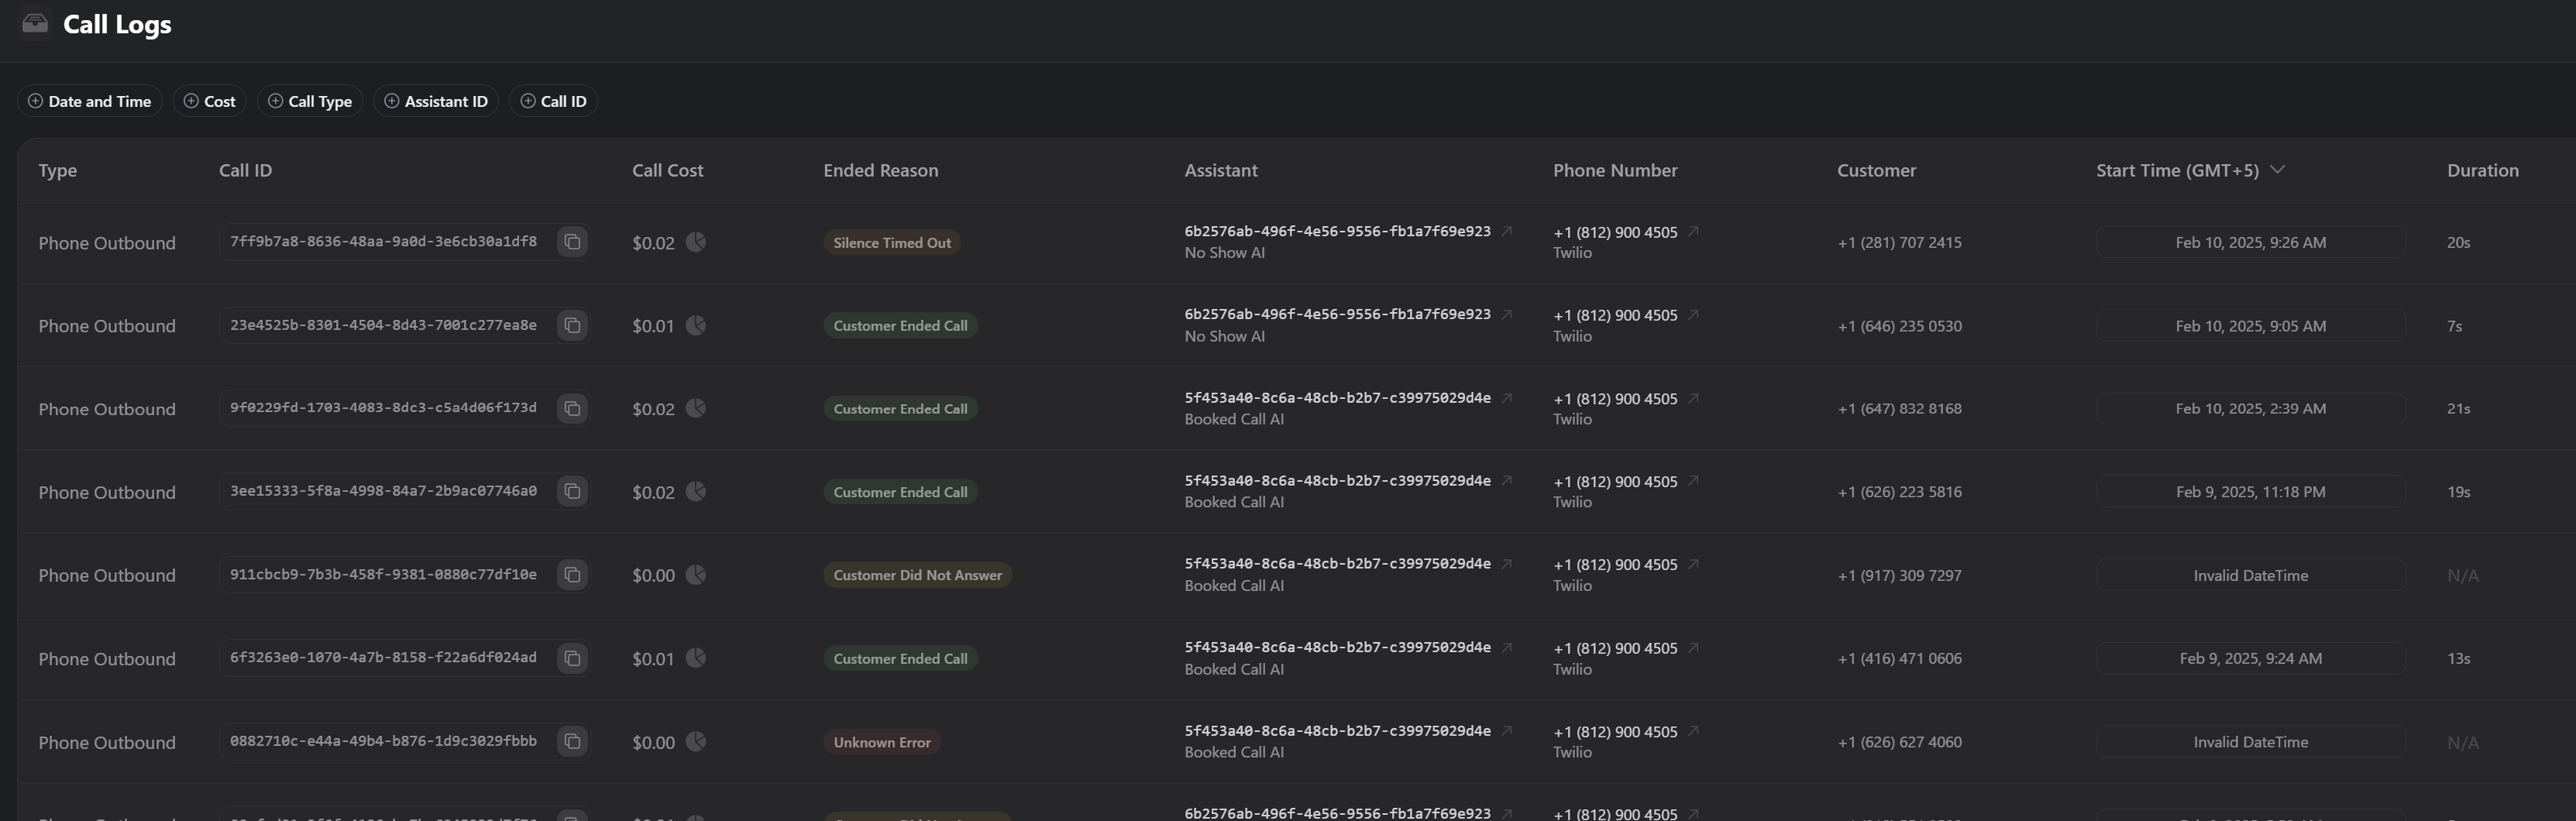This screenshot has width=2576, height=821.
Task: Add Call Type filter
Action: pyautogui.click(x=310, y=101)
